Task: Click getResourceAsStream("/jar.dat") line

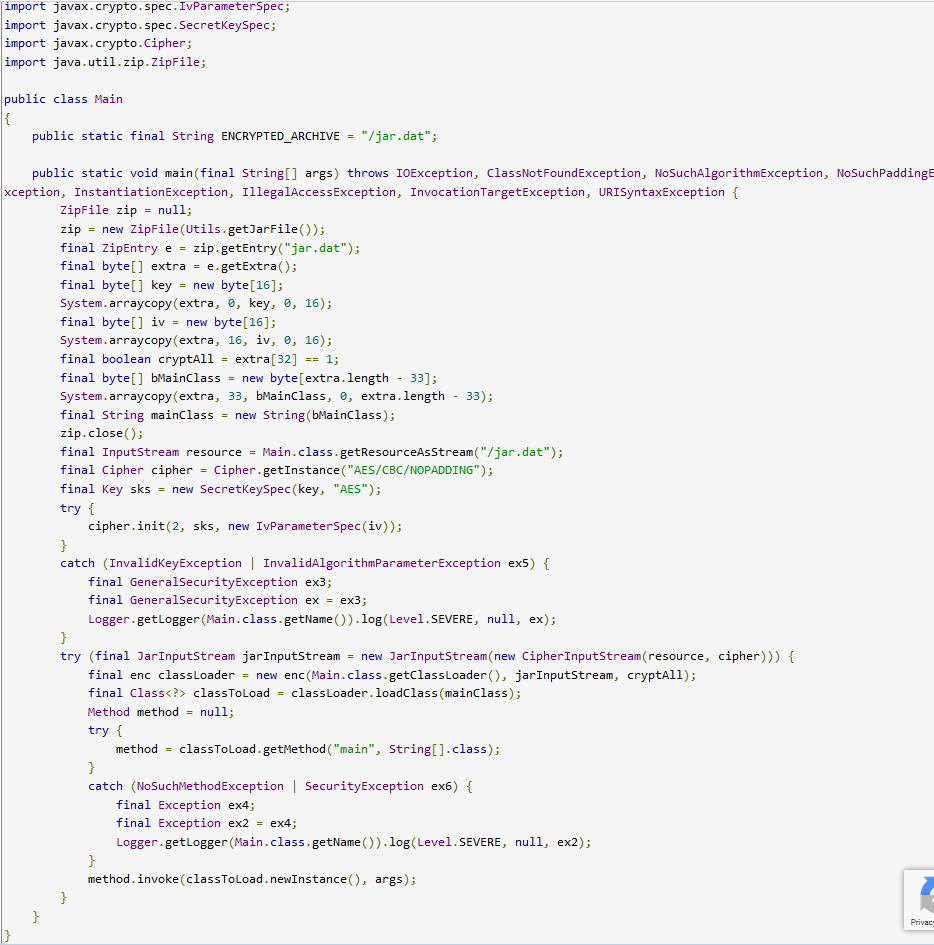Action: pos(312,452)
